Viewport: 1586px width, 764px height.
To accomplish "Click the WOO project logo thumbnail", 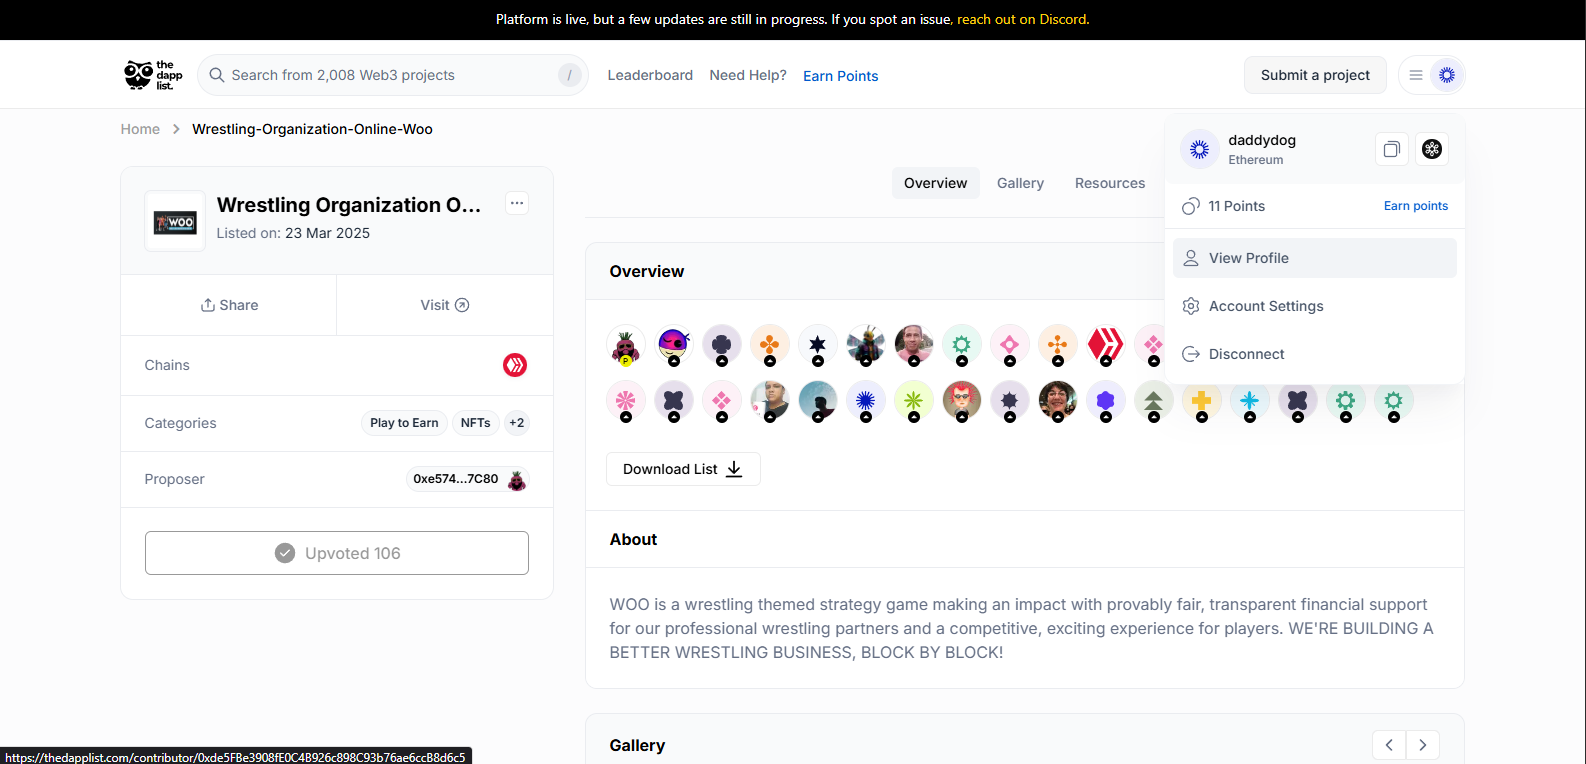I will tap(175, 221).
